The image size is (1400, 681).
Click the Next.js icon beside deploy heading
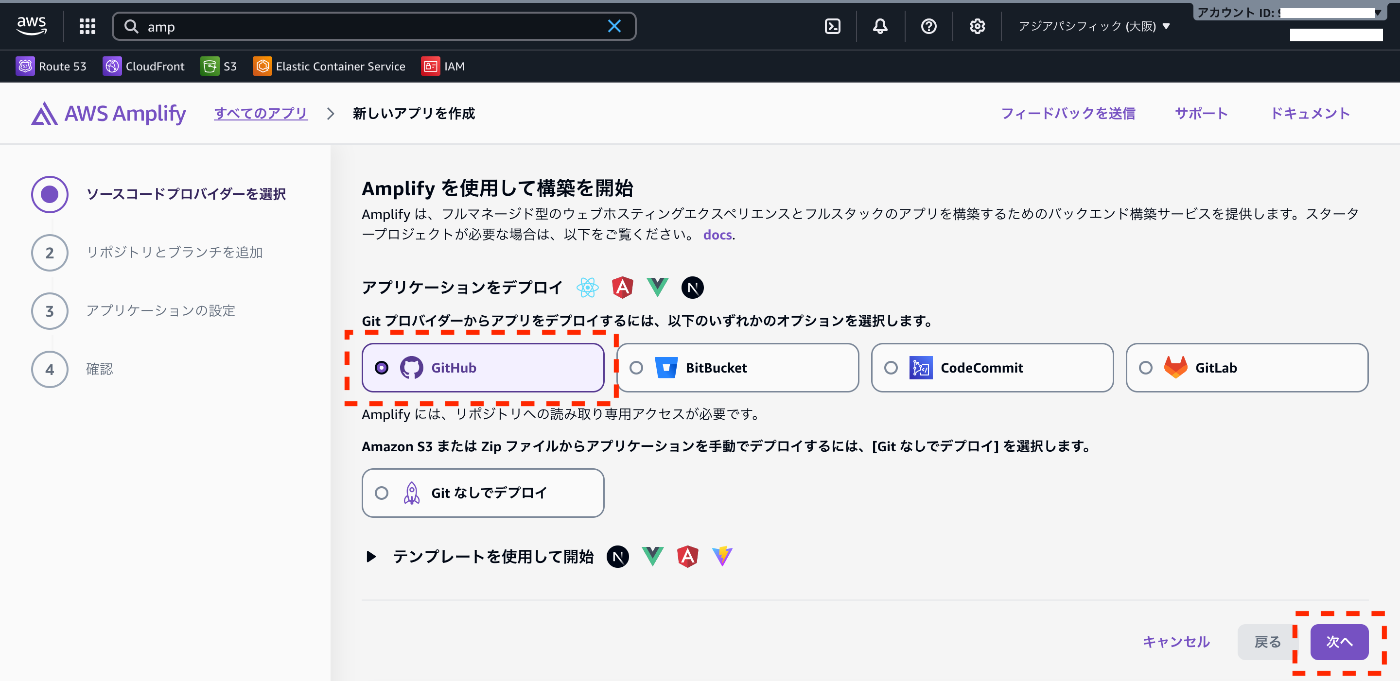693,288
